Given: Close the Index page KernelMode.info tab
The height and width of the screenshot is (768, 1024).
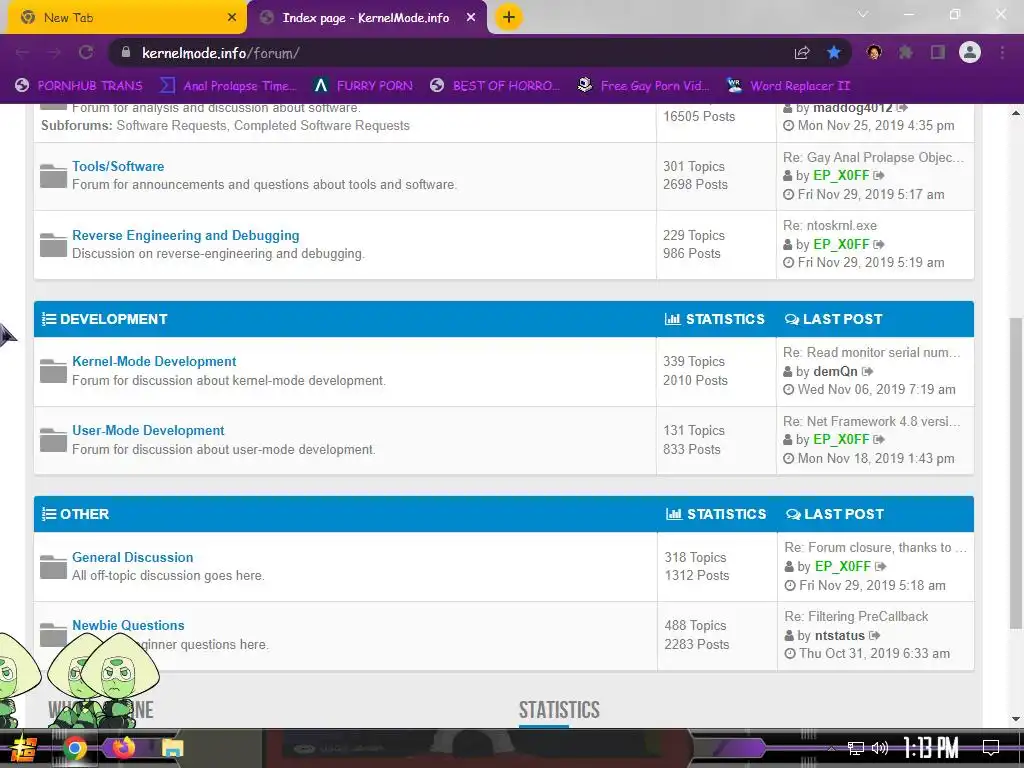Looking at the screenshot, I should (x=471, y=18).
